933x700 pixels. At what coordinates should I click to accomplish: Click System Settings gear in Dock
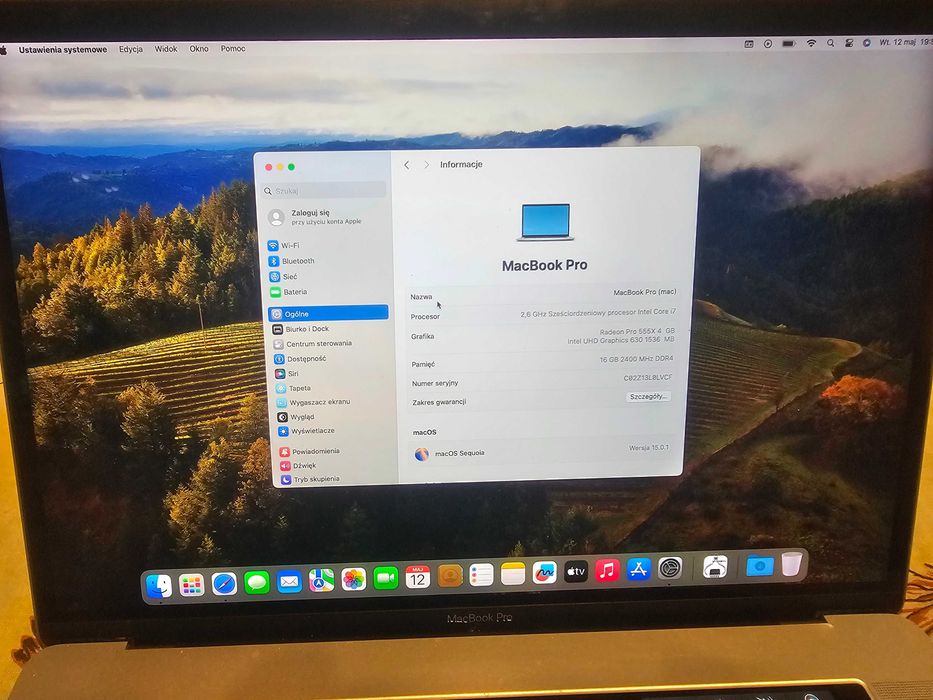[x=670, y=568]
